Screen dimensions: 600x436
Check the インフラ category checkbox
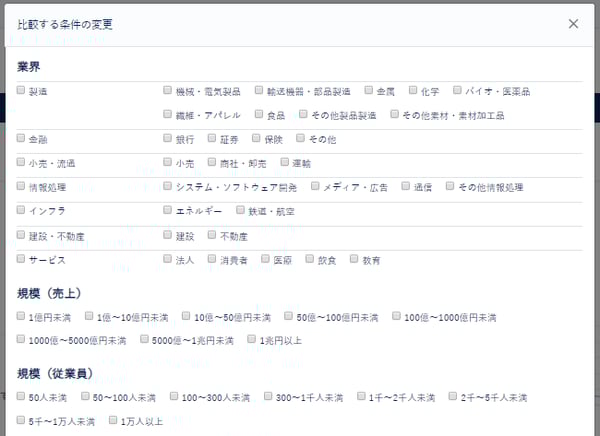point(21,210)
